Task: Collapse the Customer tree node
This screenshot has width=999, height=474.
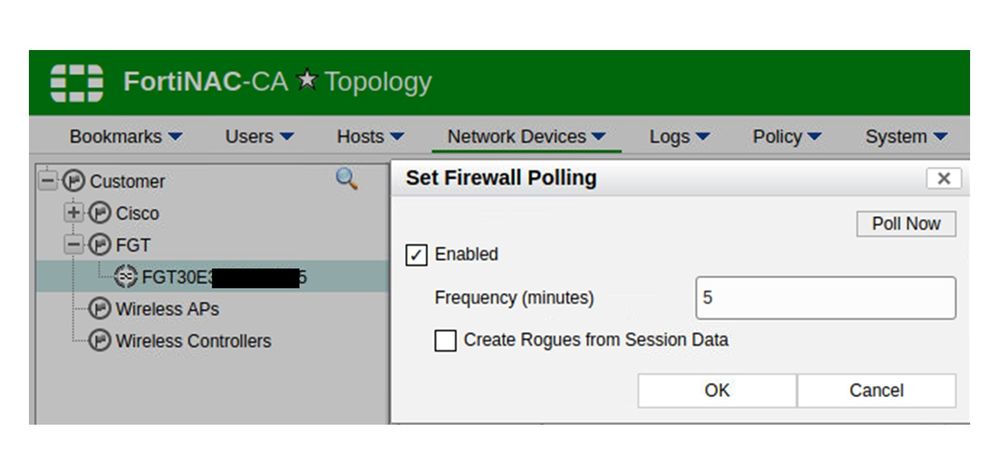Action: pos(47,181)
